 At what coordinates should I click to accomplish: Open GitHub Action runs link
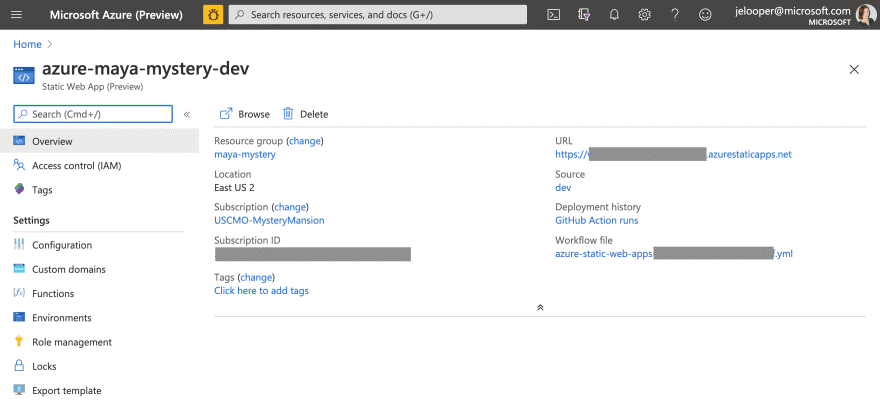click(596, 220)
